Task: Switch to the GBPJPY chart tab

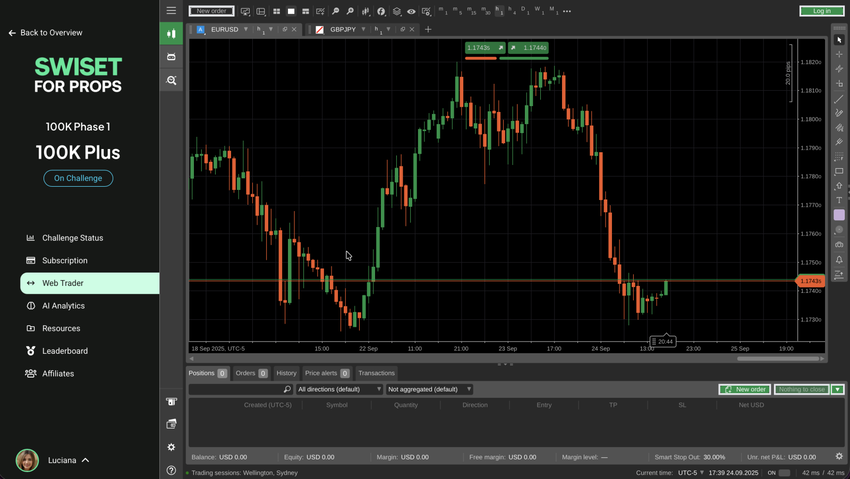Action: pyautogui.click(x=342, y=30)
